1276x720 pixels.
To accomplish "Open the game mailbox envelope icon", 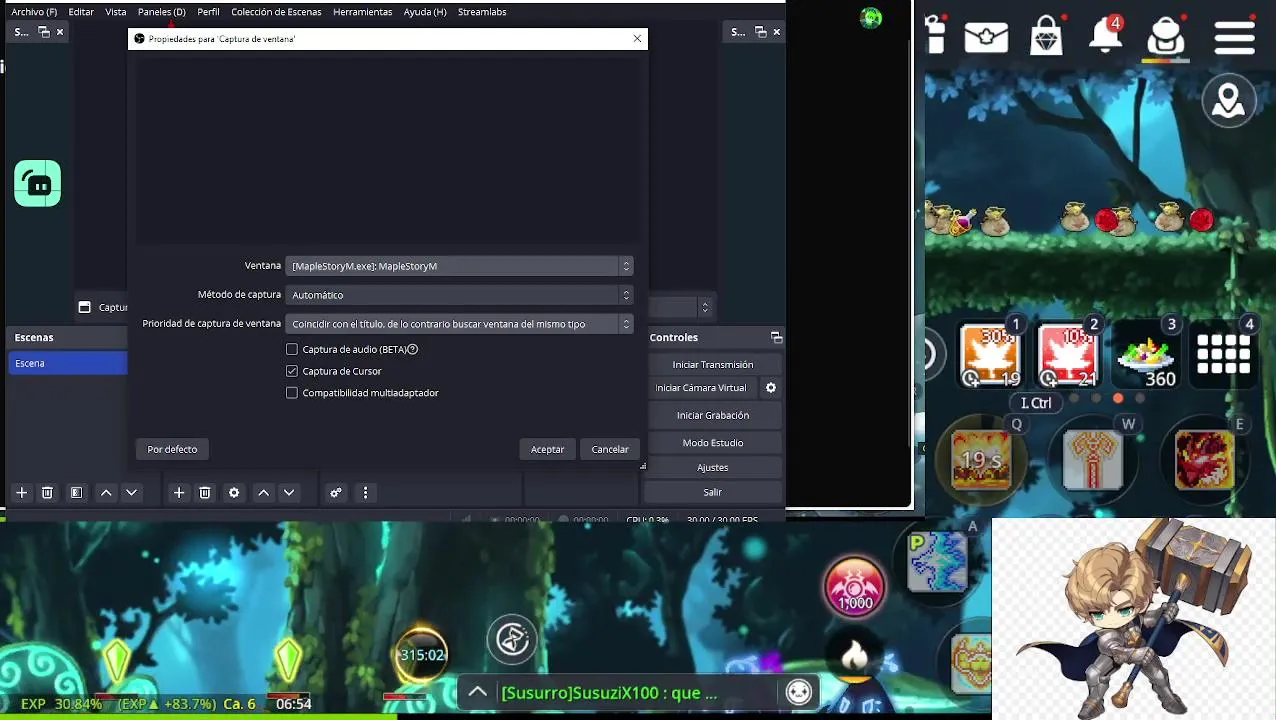I will click(x=986, y=37).
